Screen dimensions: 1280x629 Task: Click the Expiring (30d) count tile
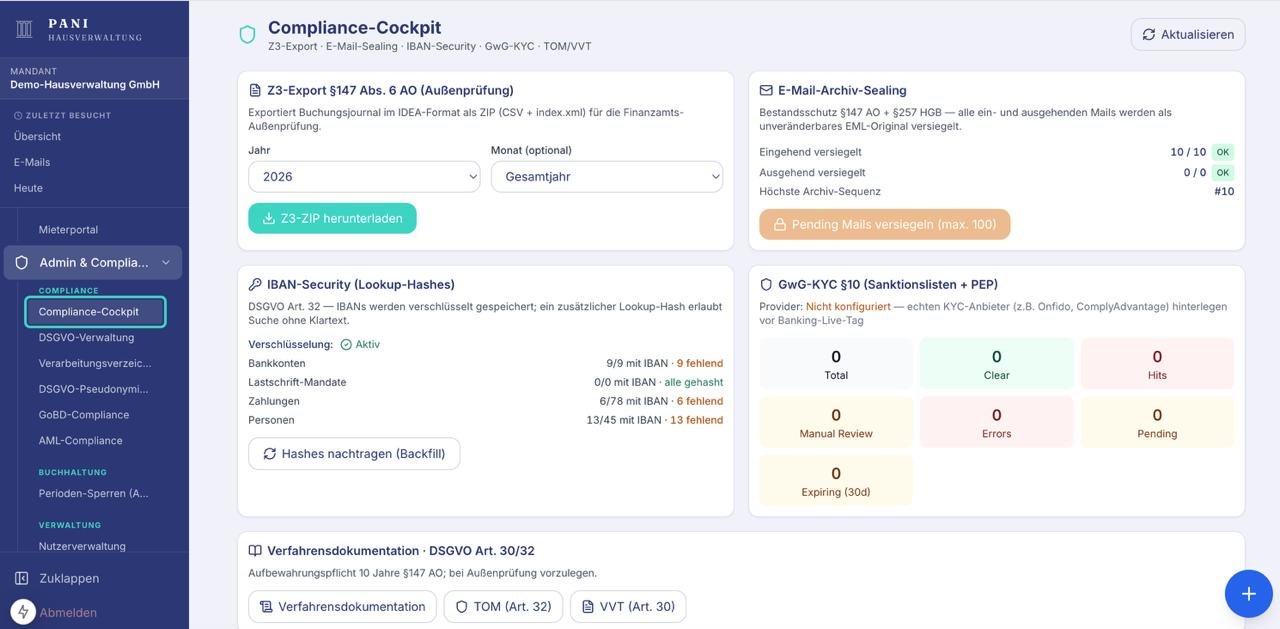coord(836,480)
